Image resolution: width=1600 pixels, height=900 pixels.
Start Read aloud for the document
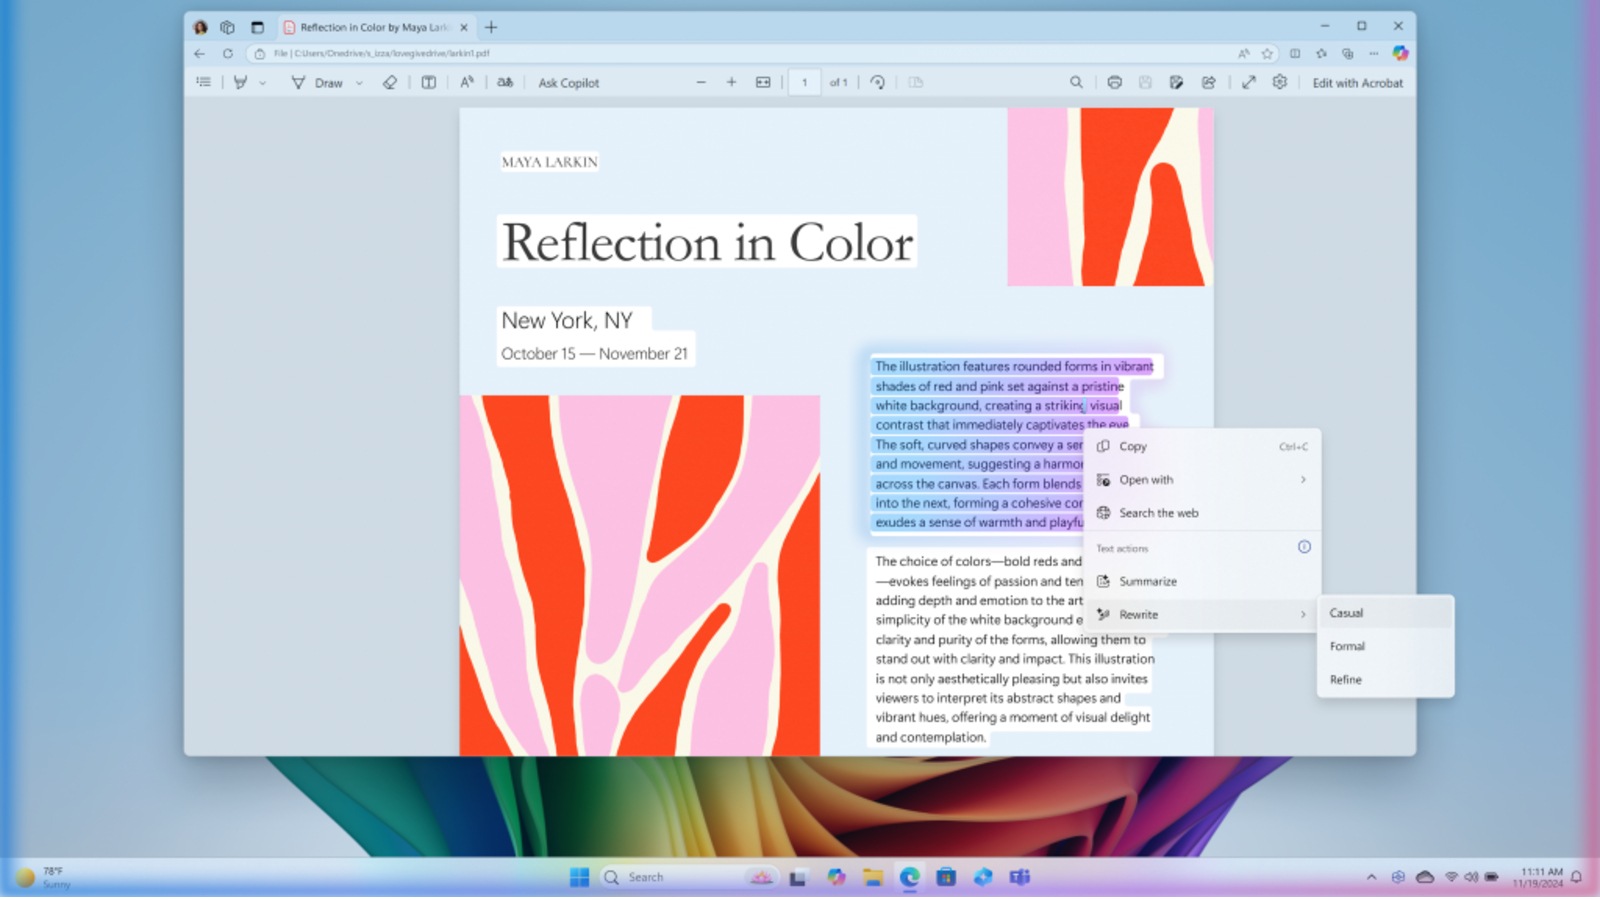tap(466, 82)
